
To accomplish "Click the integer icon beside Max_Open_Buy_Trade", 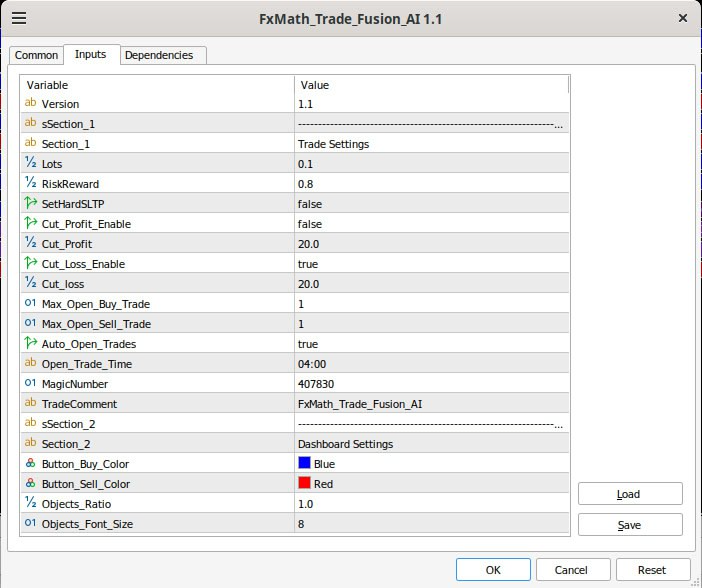I will (x=30, y=304).
